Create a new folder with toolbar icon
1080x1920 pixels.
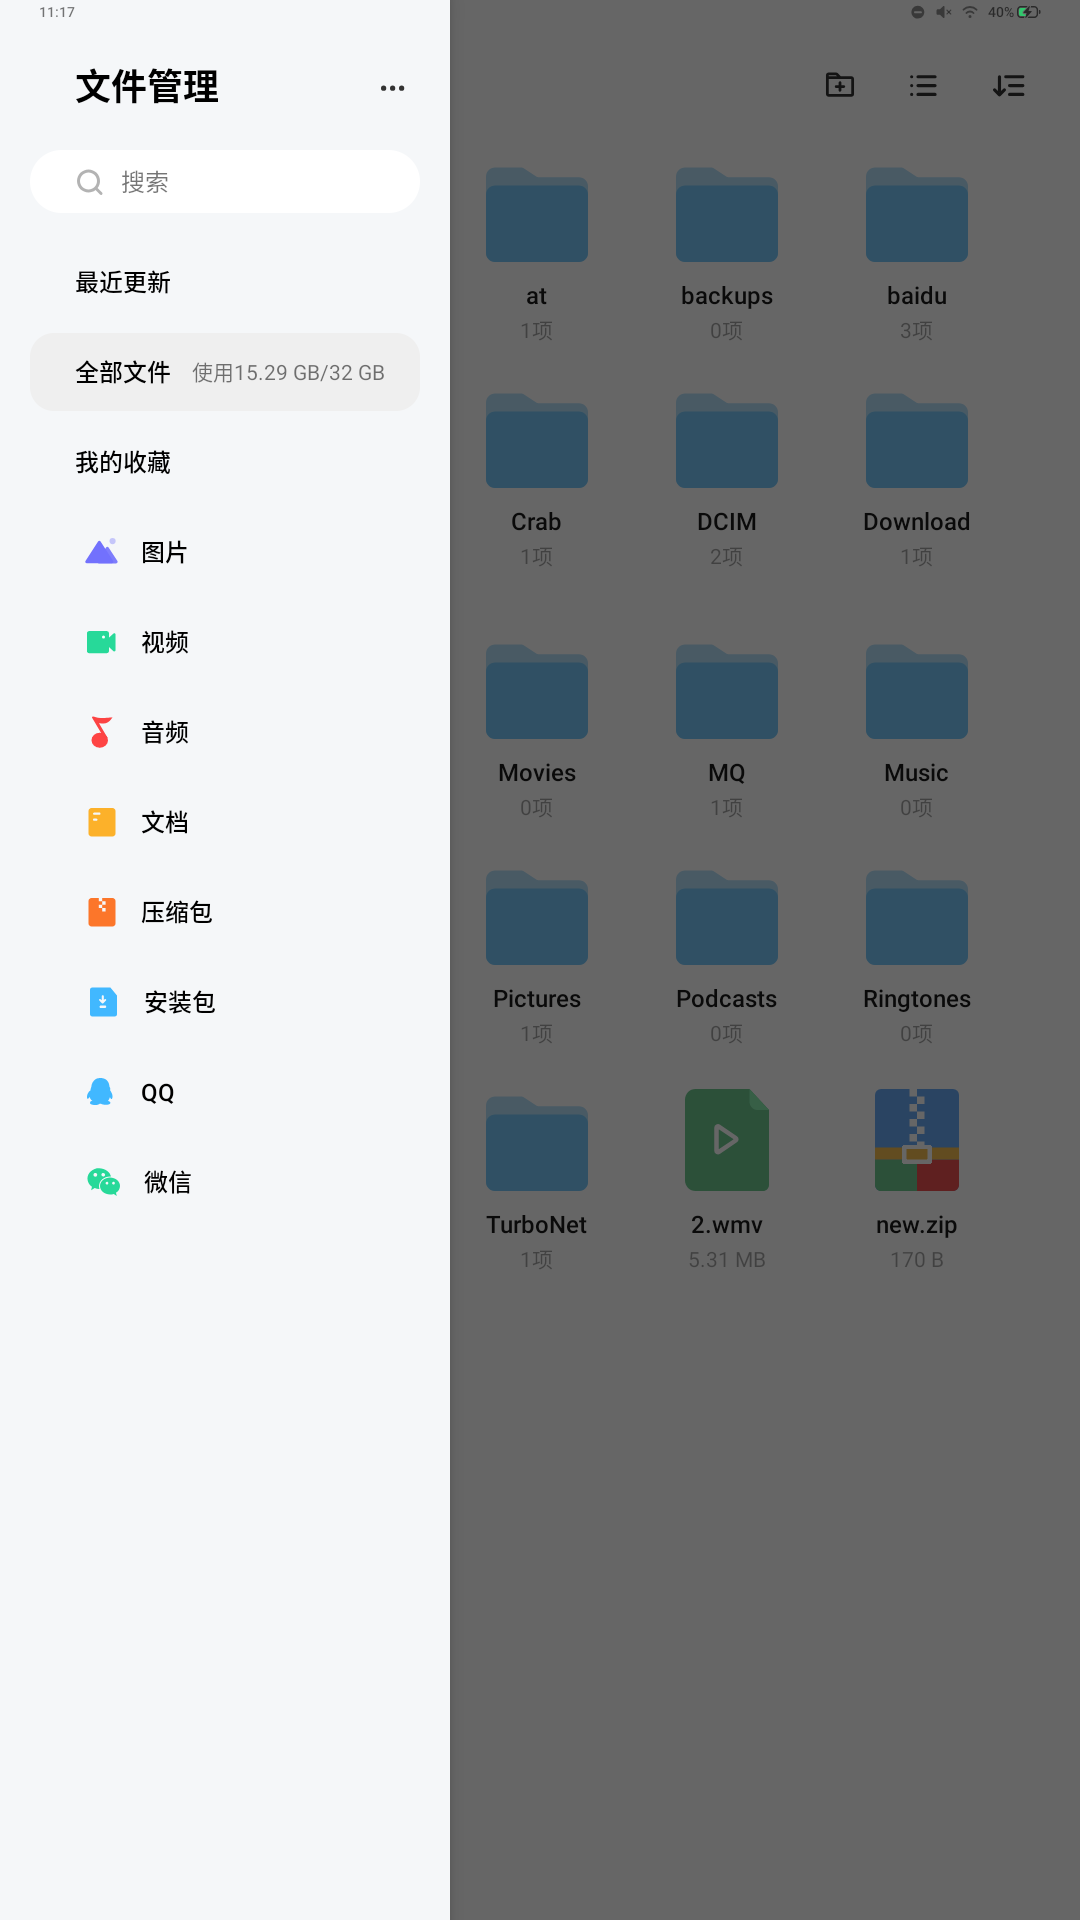pos(840,85)
